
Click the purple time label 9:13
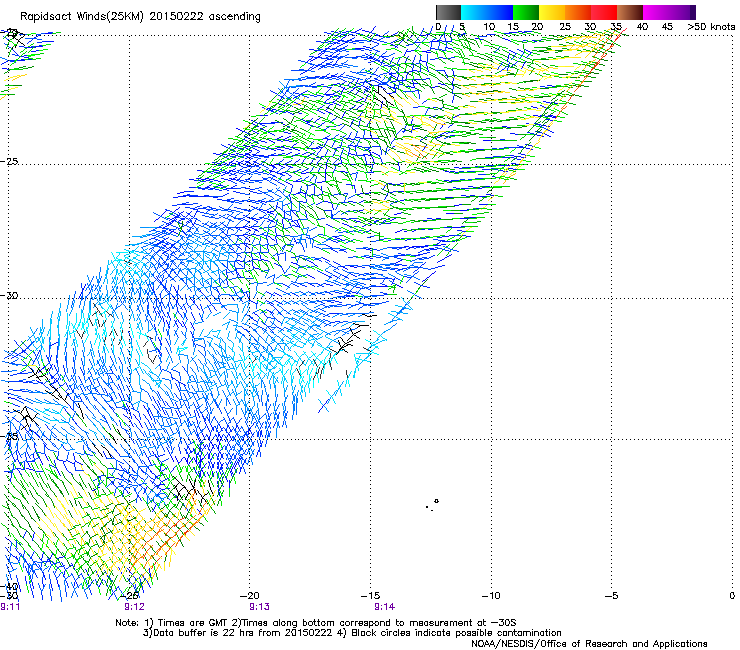tap(259, 607)
